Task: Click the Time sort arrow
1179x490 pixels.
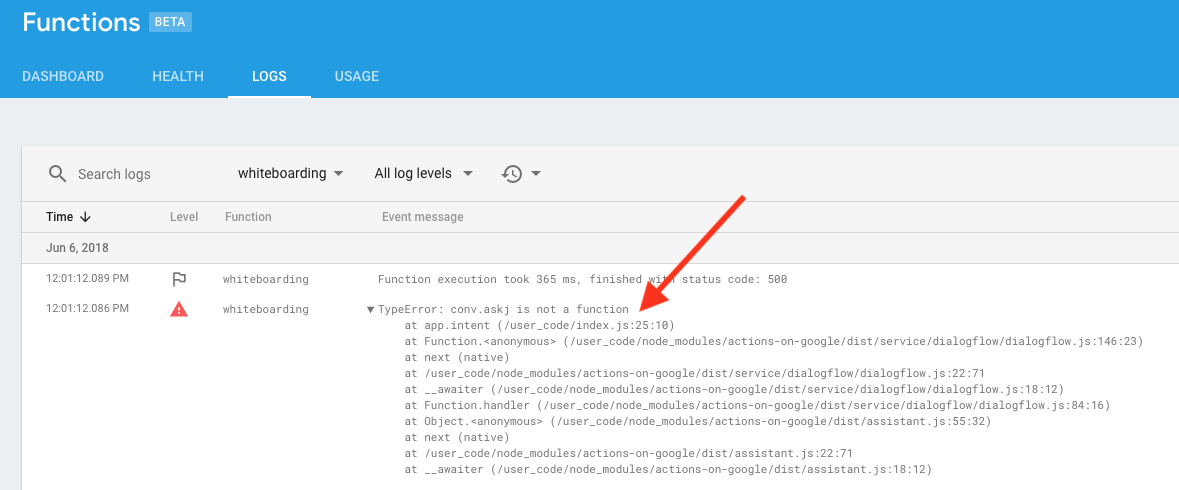Action: coord(85,216)
